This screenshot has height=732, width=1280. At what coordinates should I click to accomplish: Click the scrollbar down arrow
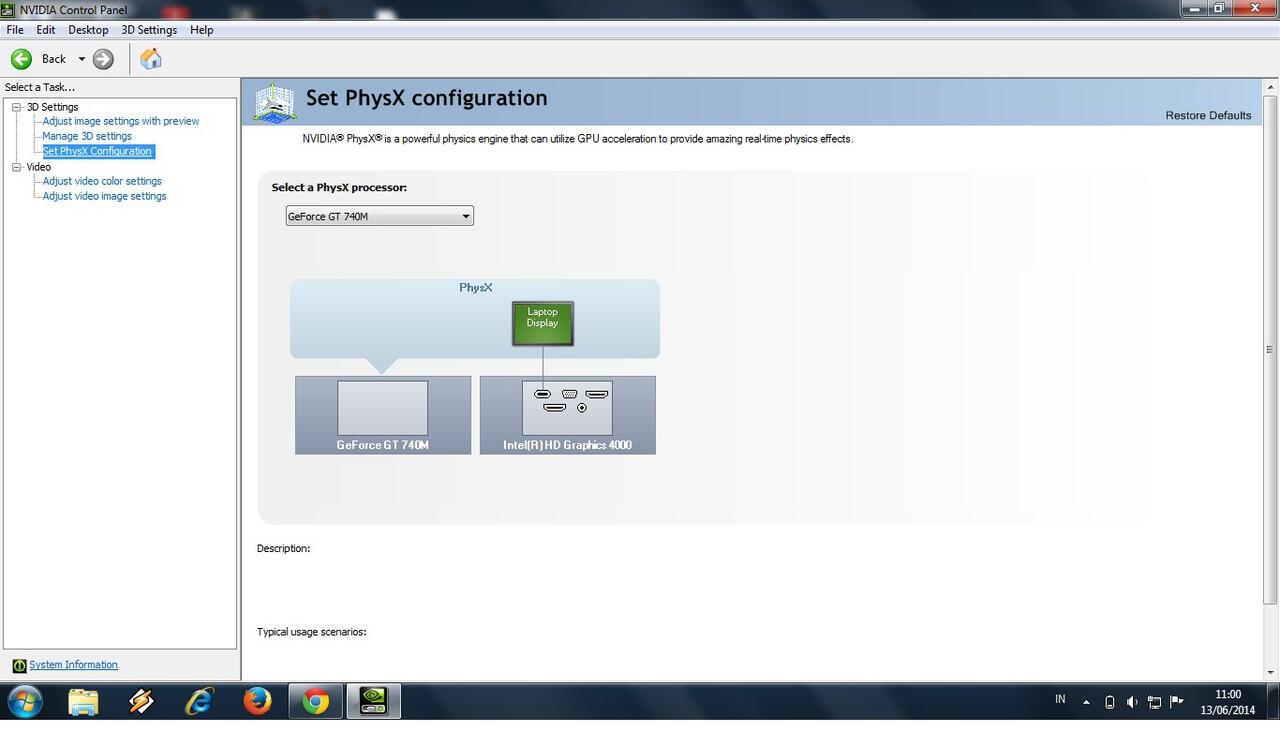1270,673
